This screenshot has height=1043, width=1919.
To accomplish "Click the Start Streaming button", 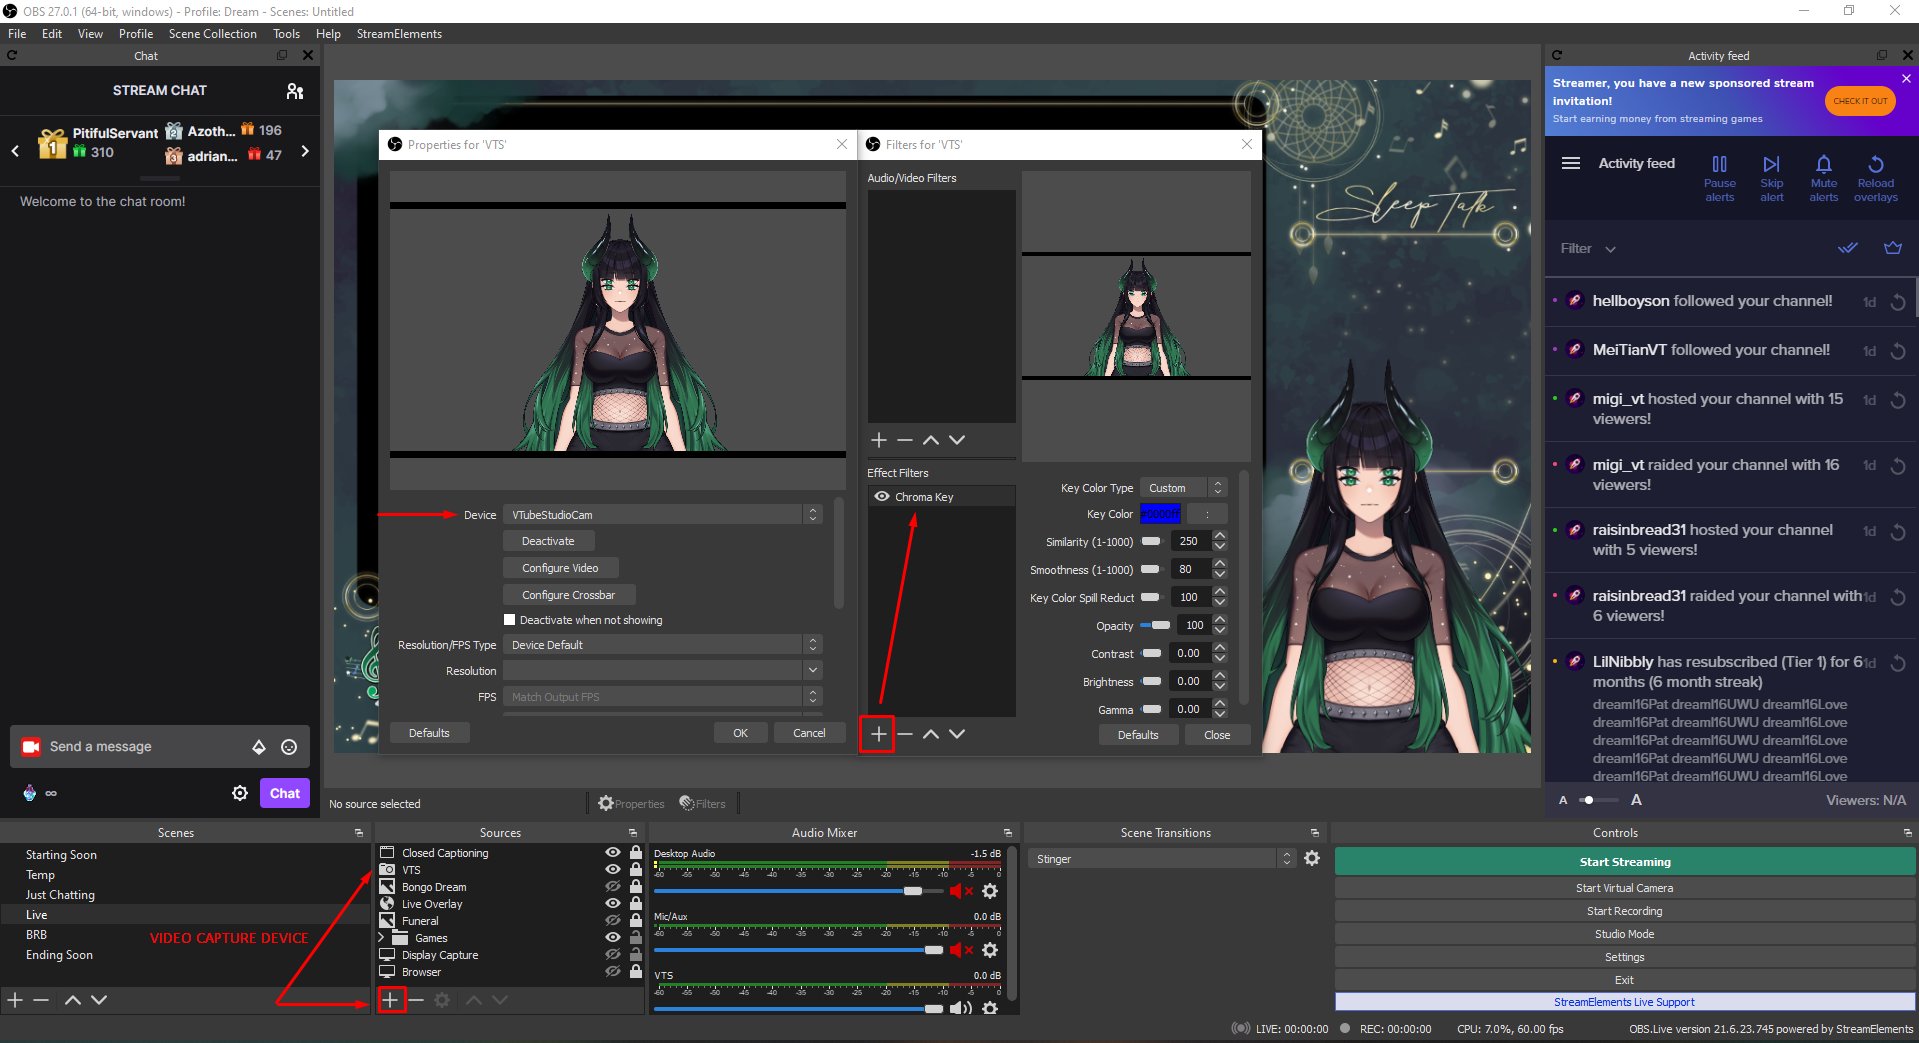I will point(1624,861).
